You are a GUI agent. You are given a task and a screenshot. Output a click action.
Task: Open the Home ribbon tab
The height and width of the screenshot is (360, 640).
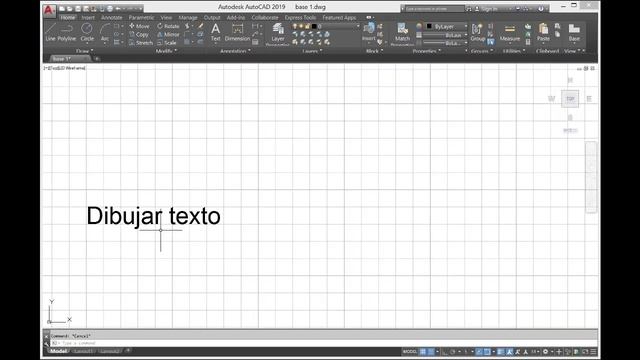(x=68, y=18)
